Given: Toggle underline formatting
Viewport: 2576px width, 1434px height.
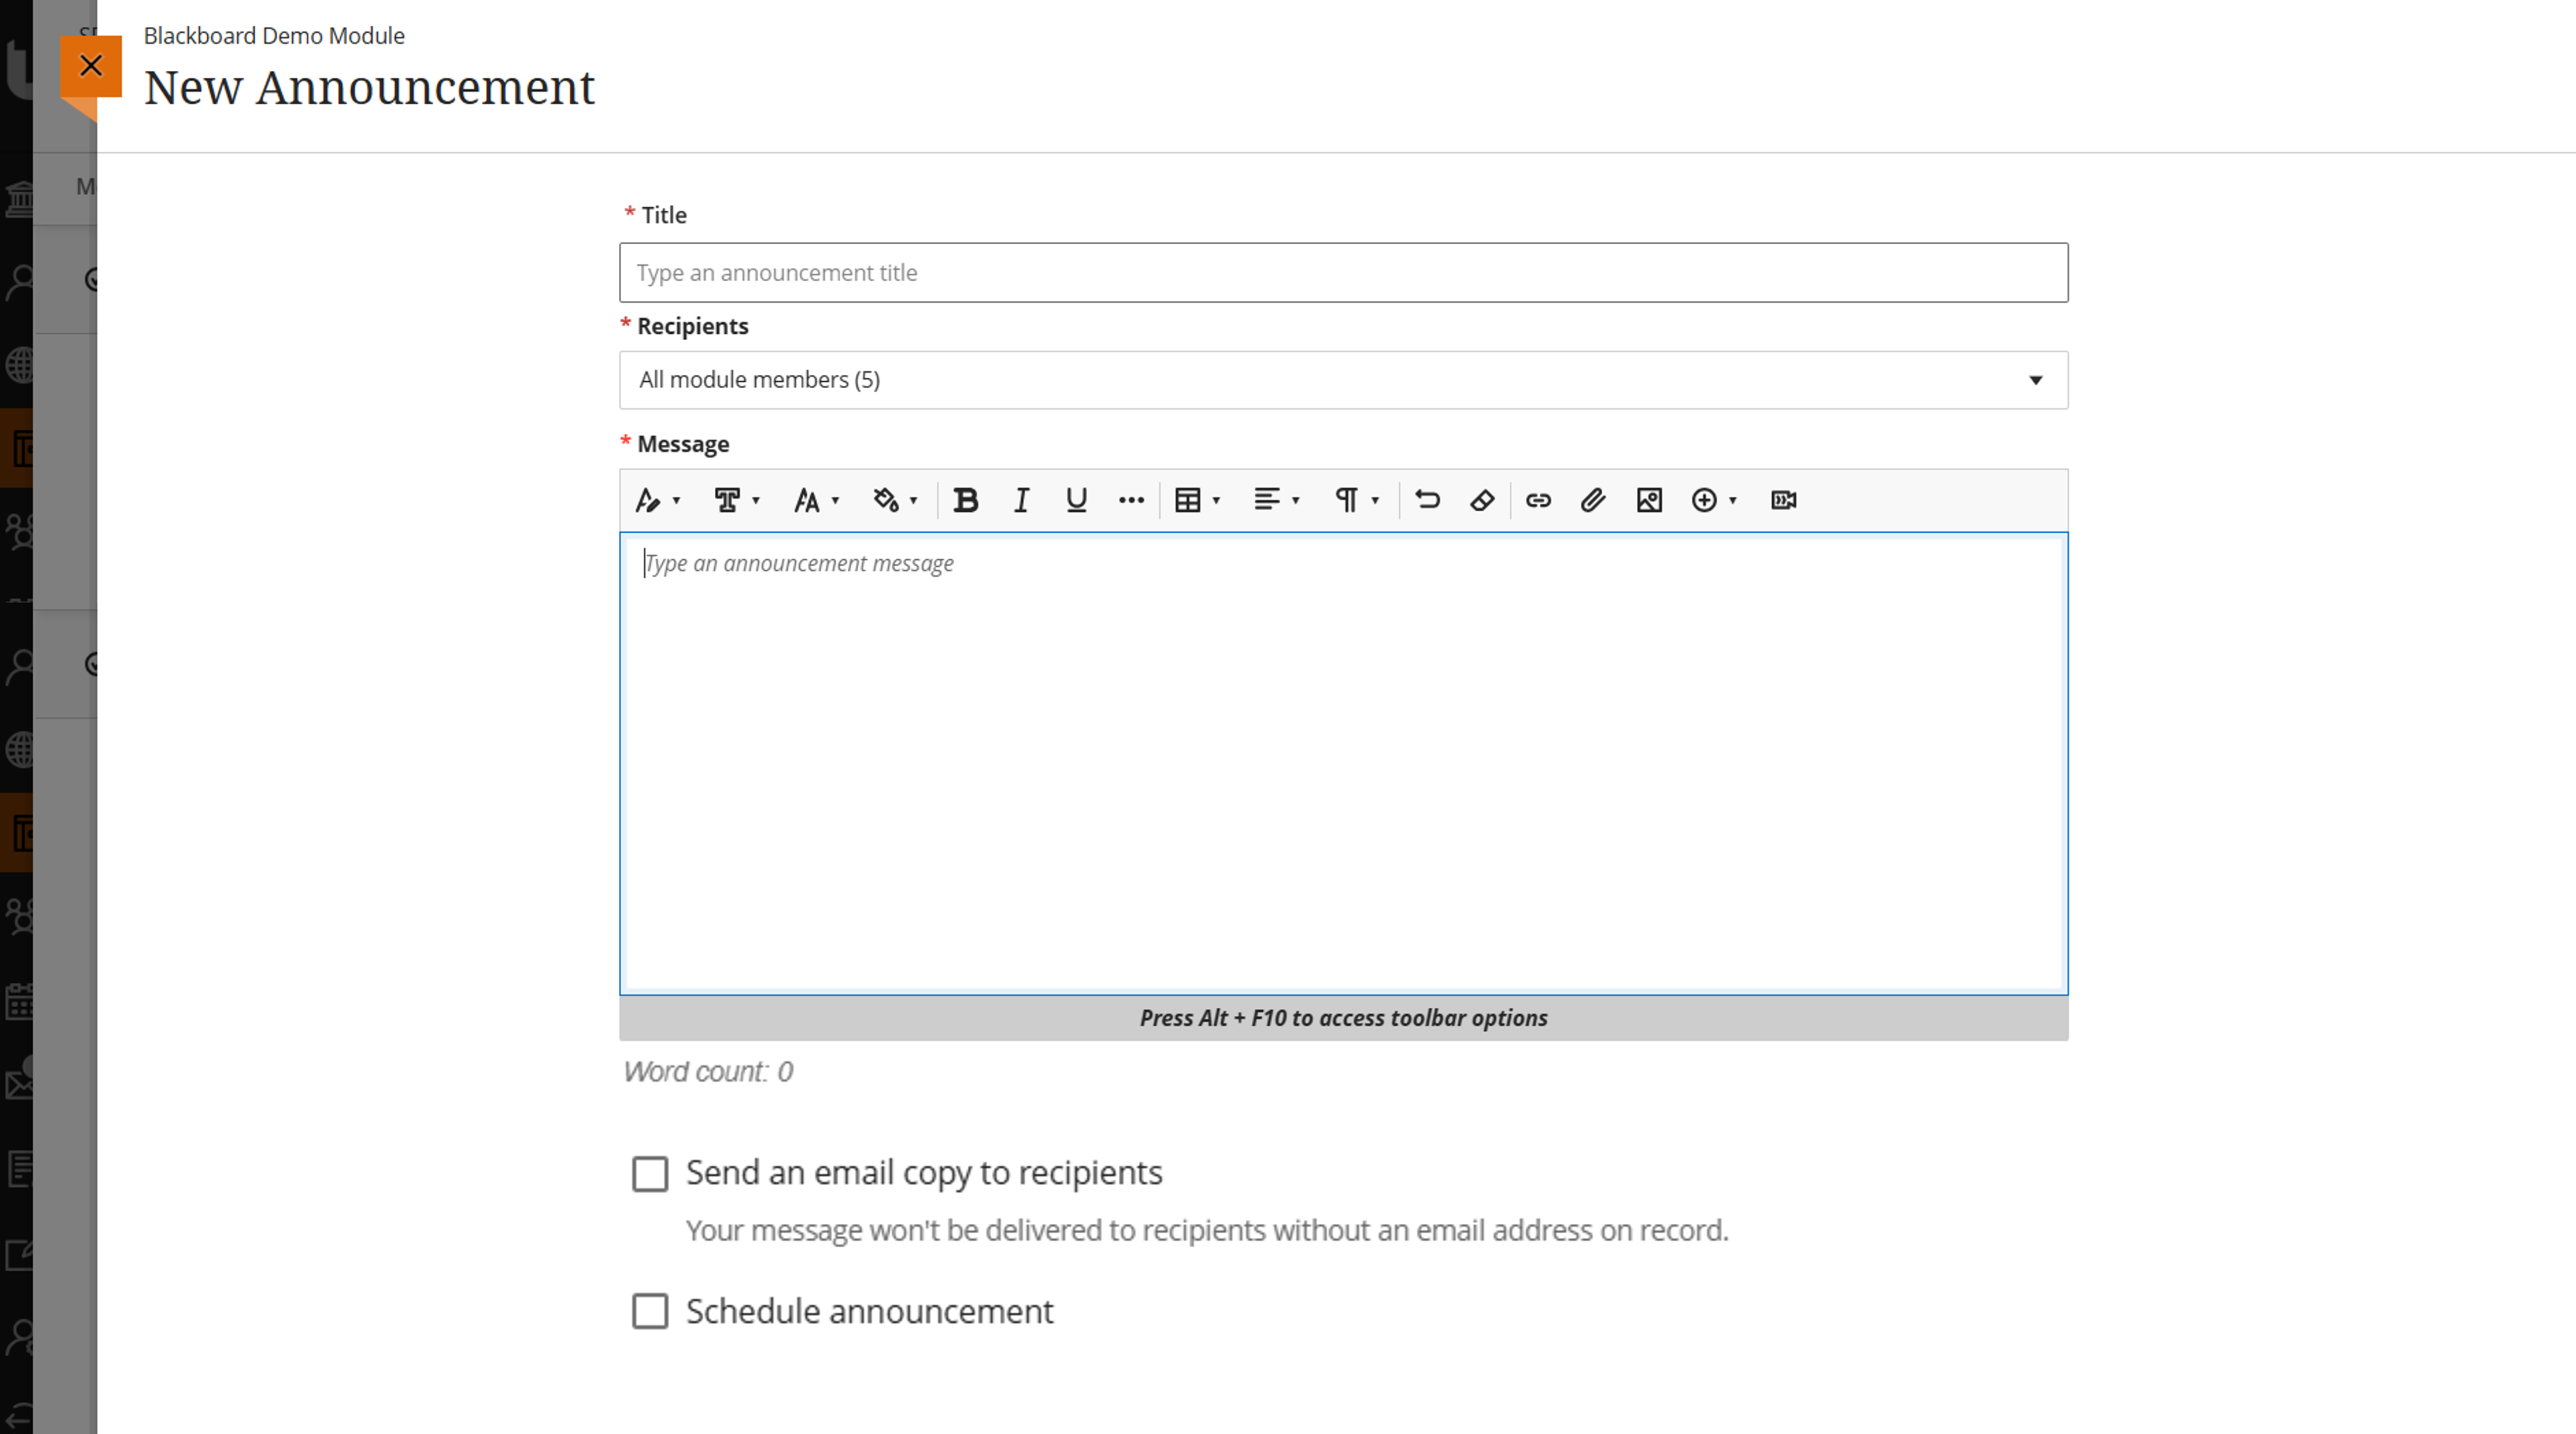Looking at the screenshot, I should 1076,500.
